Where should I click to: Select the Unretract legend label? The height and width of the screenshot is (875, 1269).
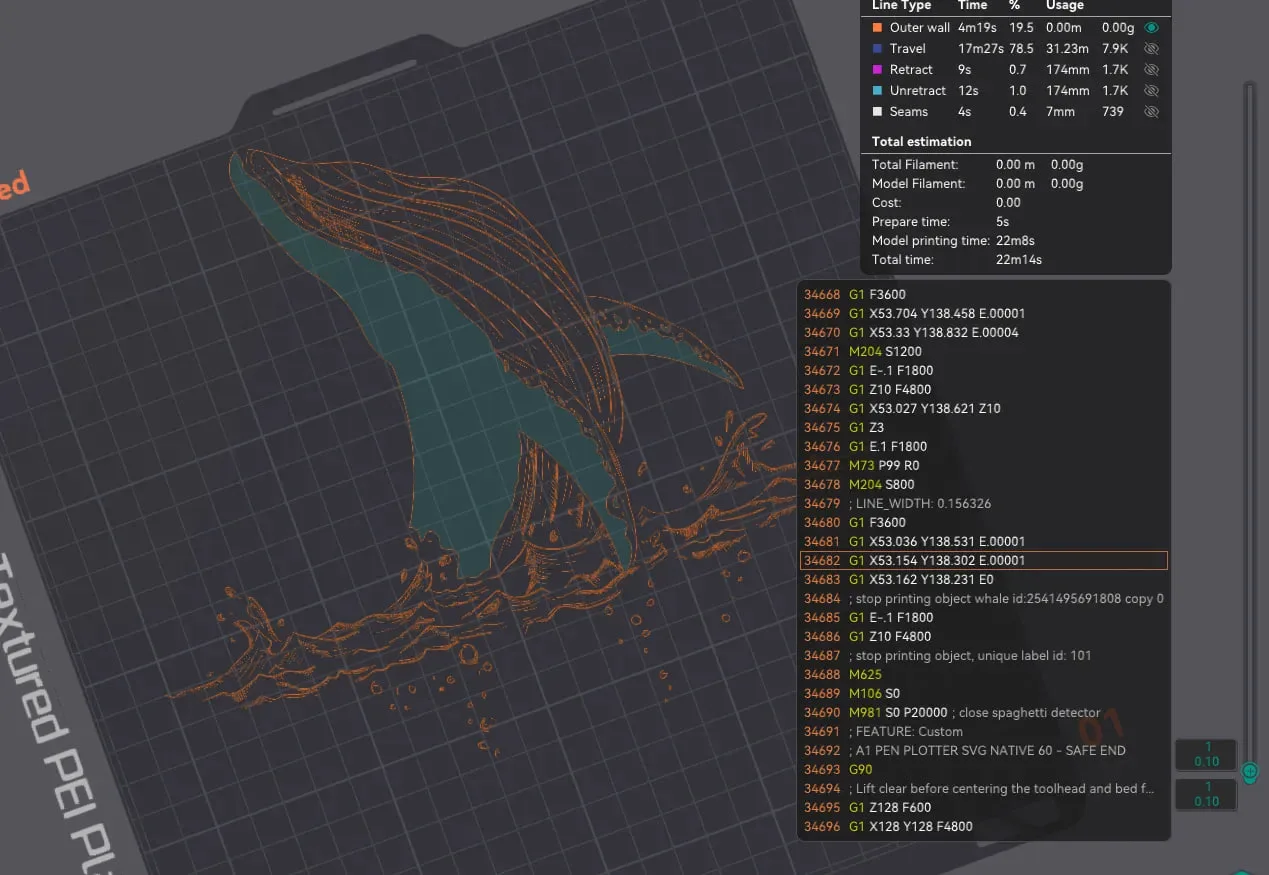pyautogui.click(x=918, y=91)
